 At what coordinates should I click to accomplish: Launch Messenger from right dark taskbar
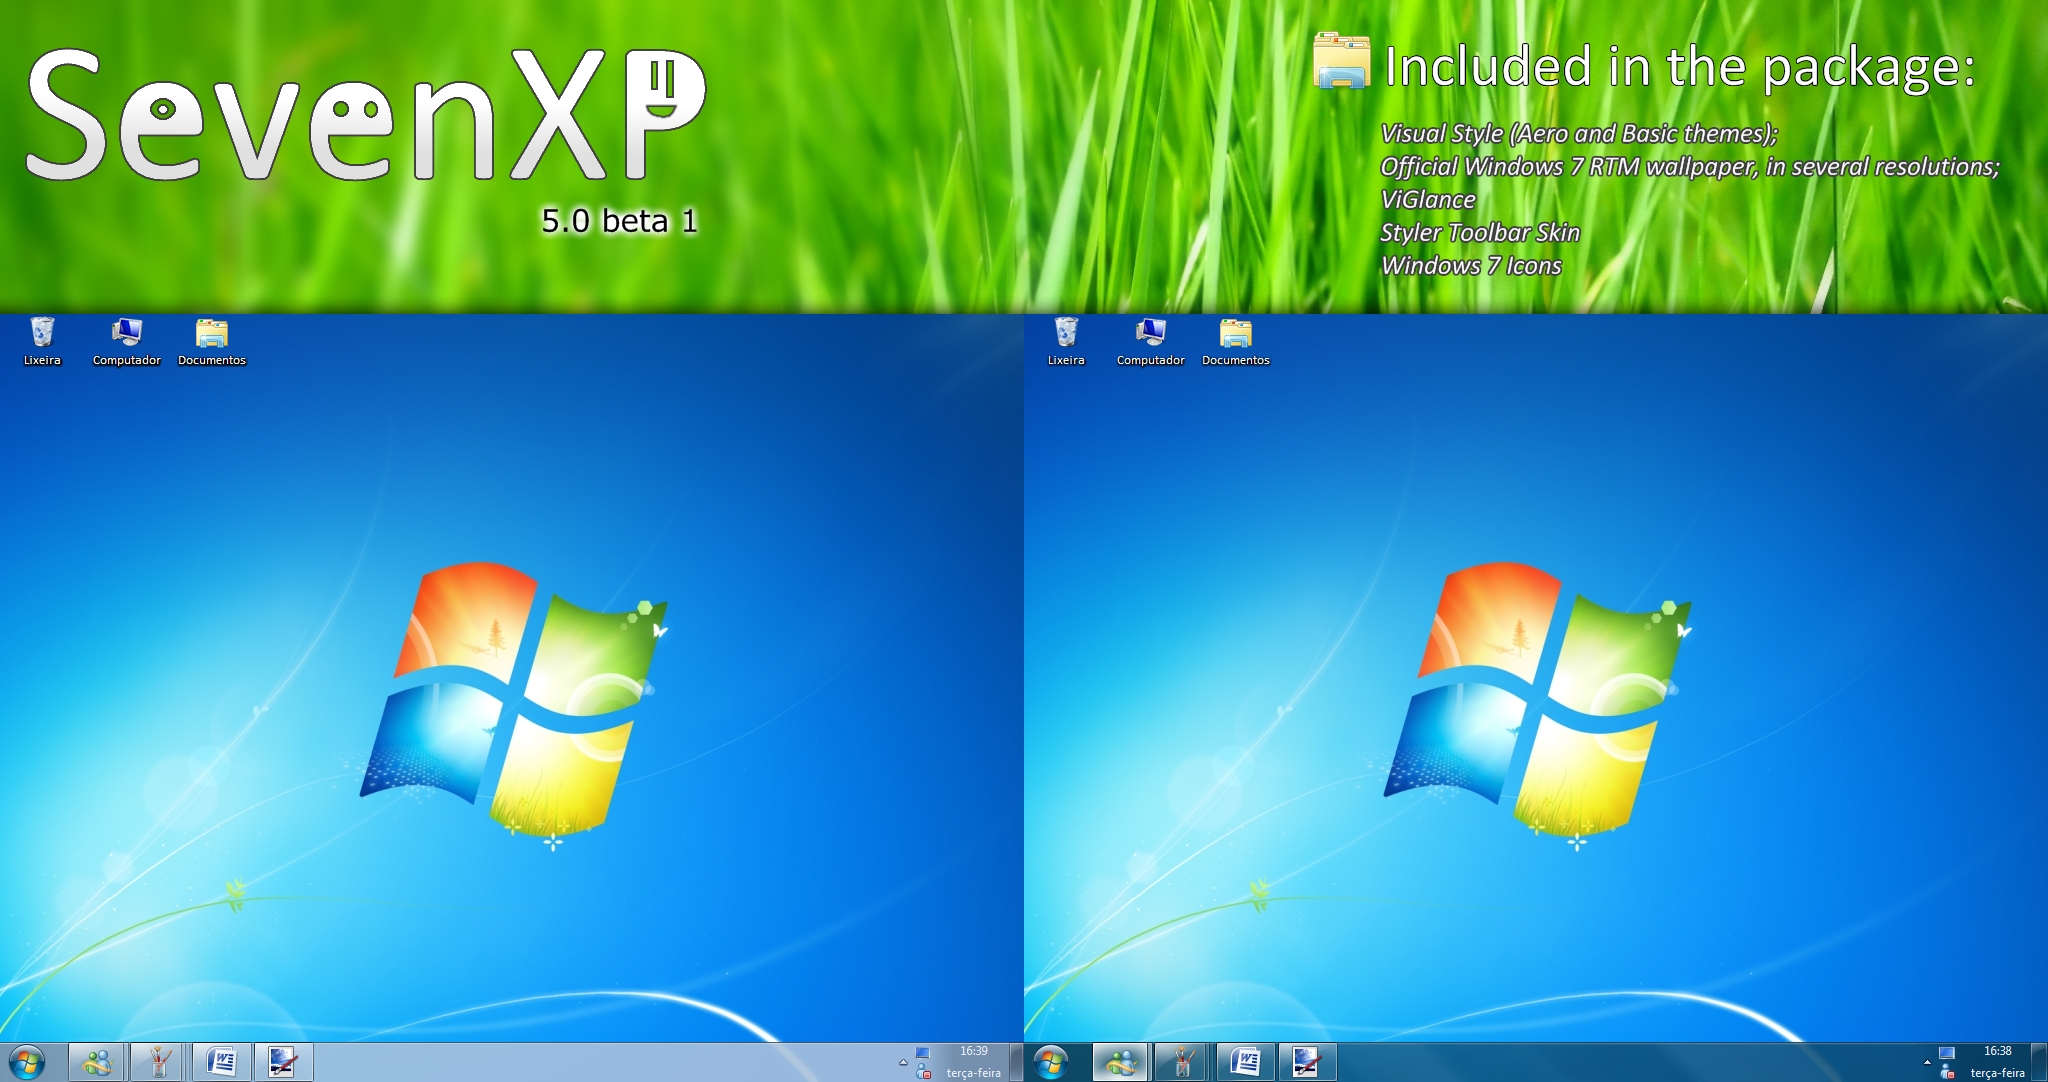coord(1121,1062)
